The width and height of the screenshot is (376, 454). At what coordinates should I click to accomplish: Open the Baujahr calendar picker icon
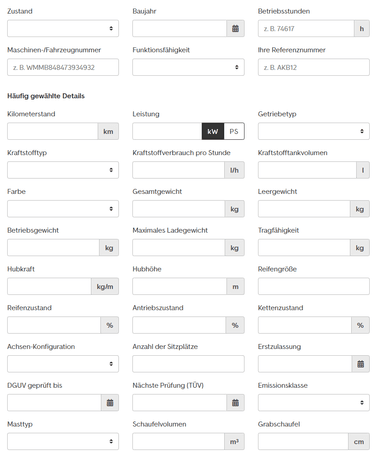coord(235,29)
